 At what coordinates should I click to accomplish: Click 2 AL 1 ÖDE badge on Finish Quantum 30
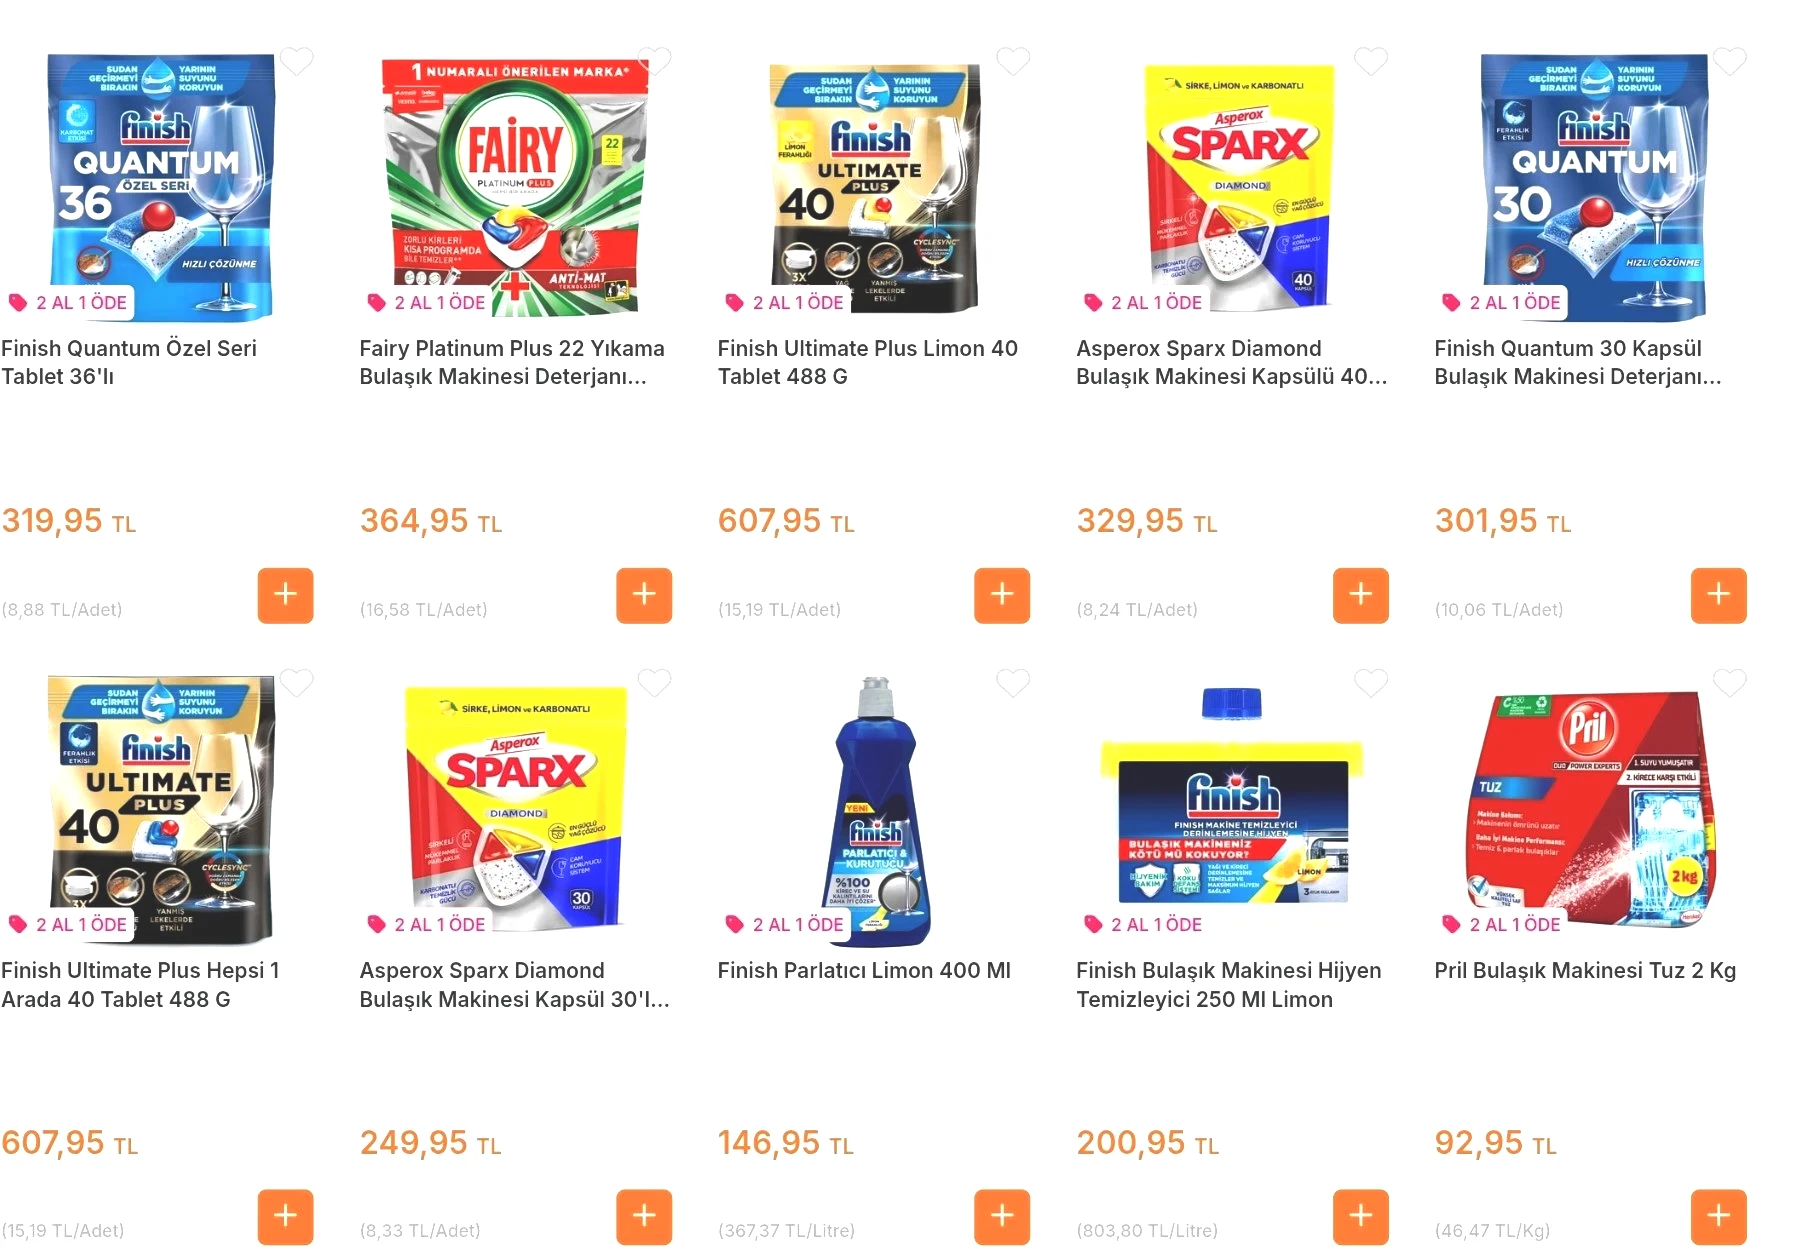1502,302
